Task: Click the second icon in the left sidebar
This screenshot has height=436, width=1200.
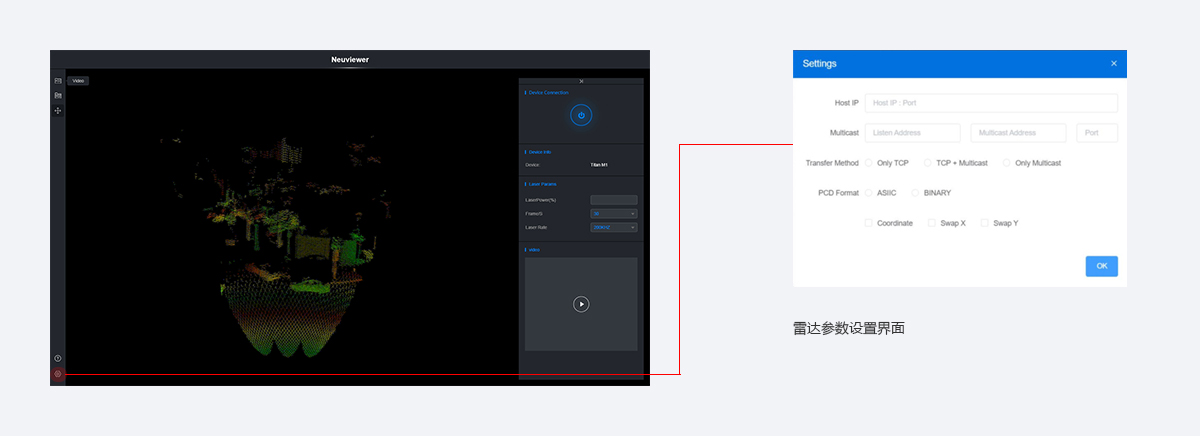Action: pos(58,95)
